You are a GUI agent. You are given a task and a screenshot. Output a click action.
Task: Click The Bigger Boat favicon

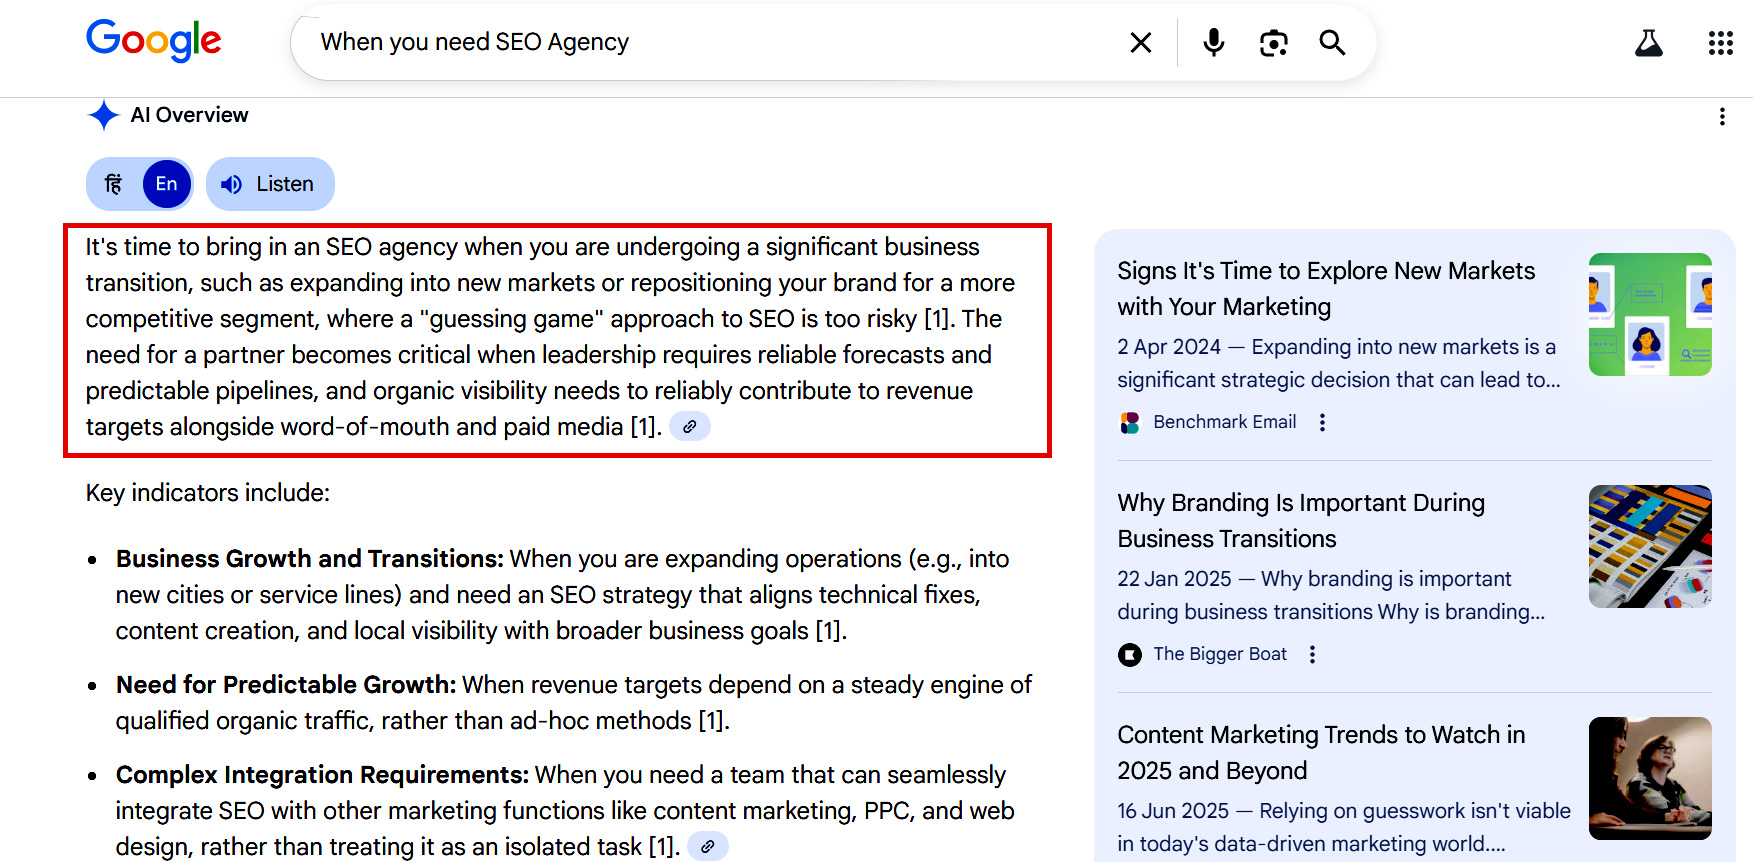coord(1130,654)
